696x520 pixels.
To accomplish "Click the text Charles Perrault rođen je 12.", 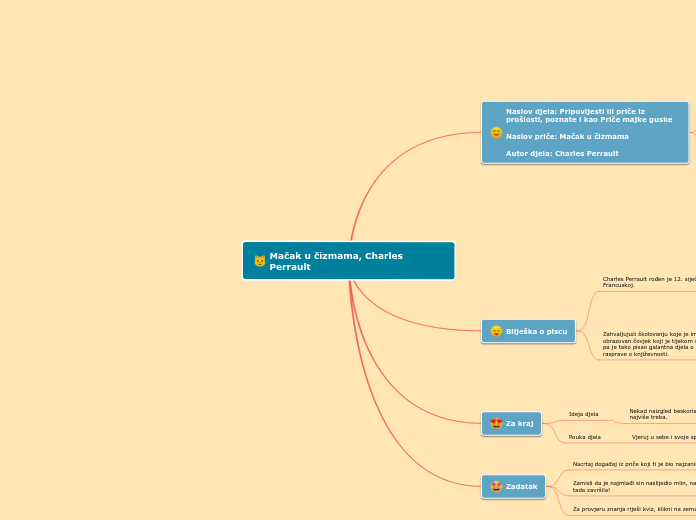I will pyautogui.click(x=649, y=282).
